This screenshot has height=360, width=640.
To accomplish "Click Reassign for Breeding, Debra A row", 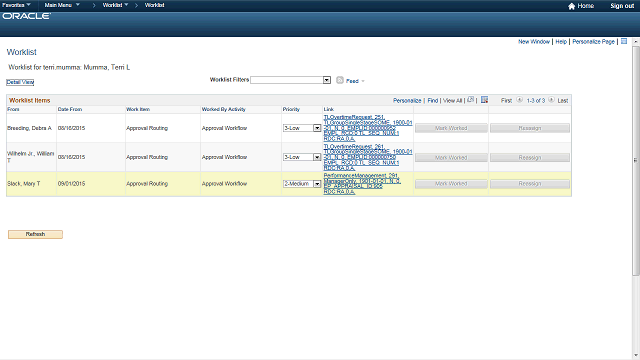I will [x=530, y=128].
